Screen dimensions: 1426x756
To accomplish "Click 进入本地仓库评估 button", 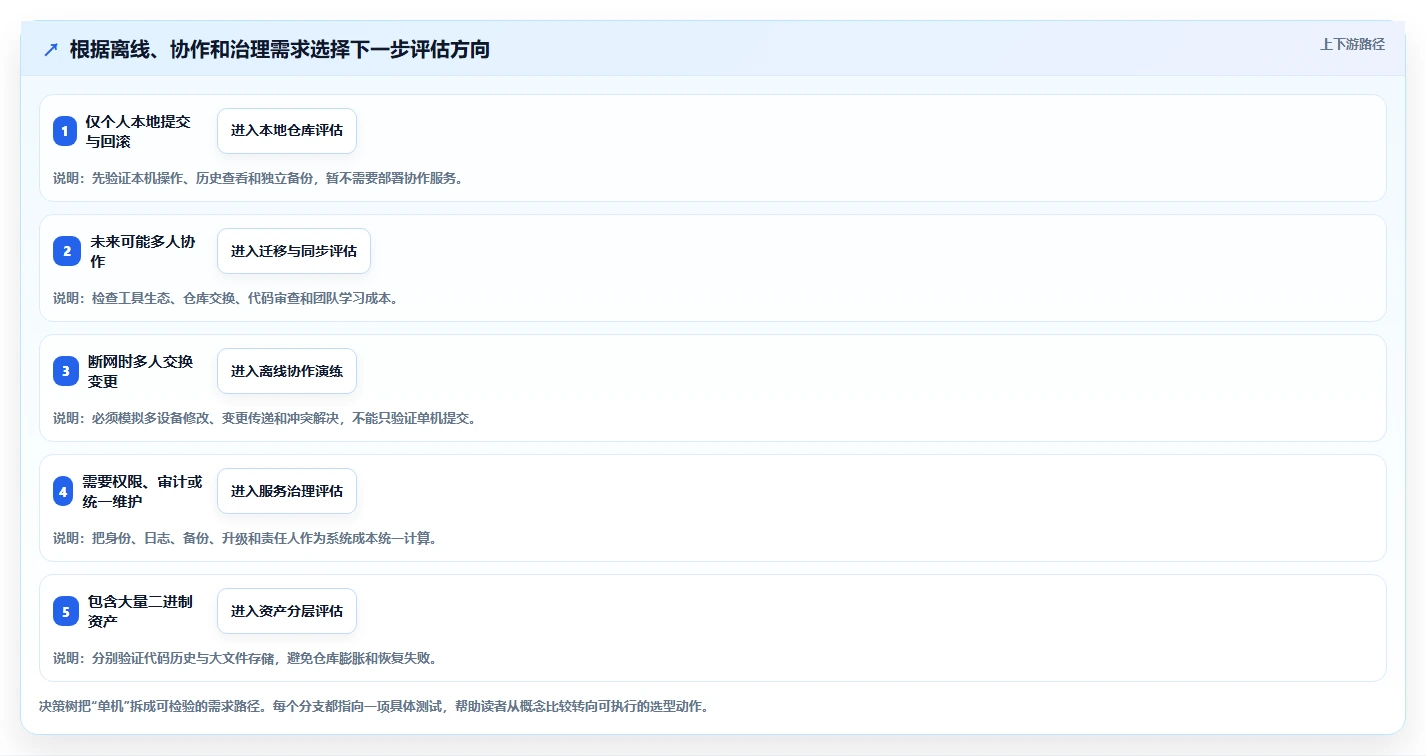I will pyautogui.click(x=287, y=131).
